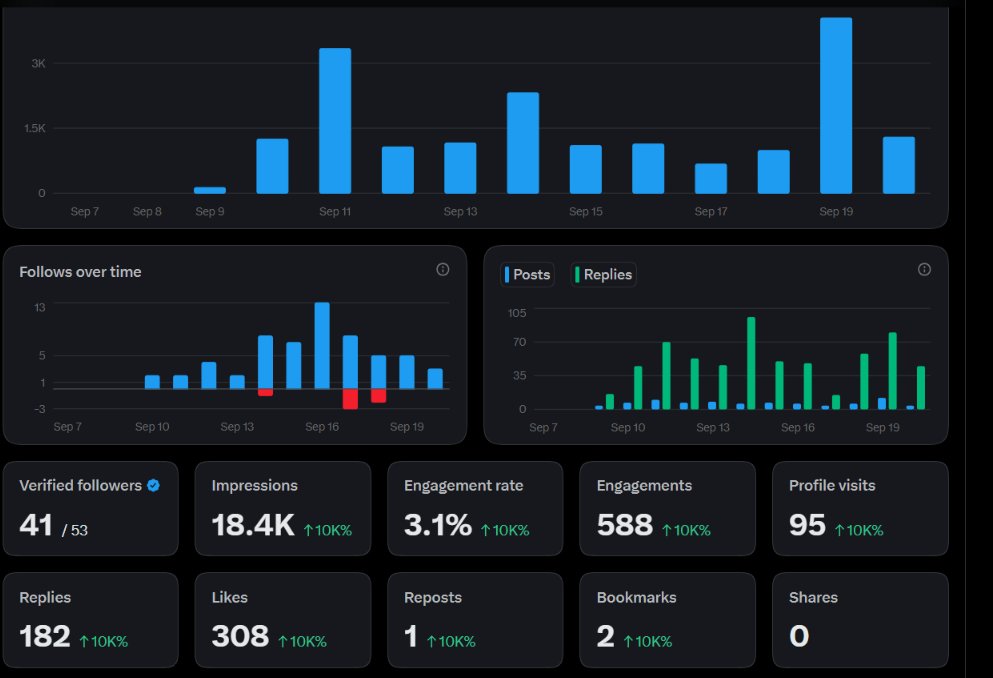Open the Replies 182 stat card
Screen dimensions: 993x678
coord(91,620)
